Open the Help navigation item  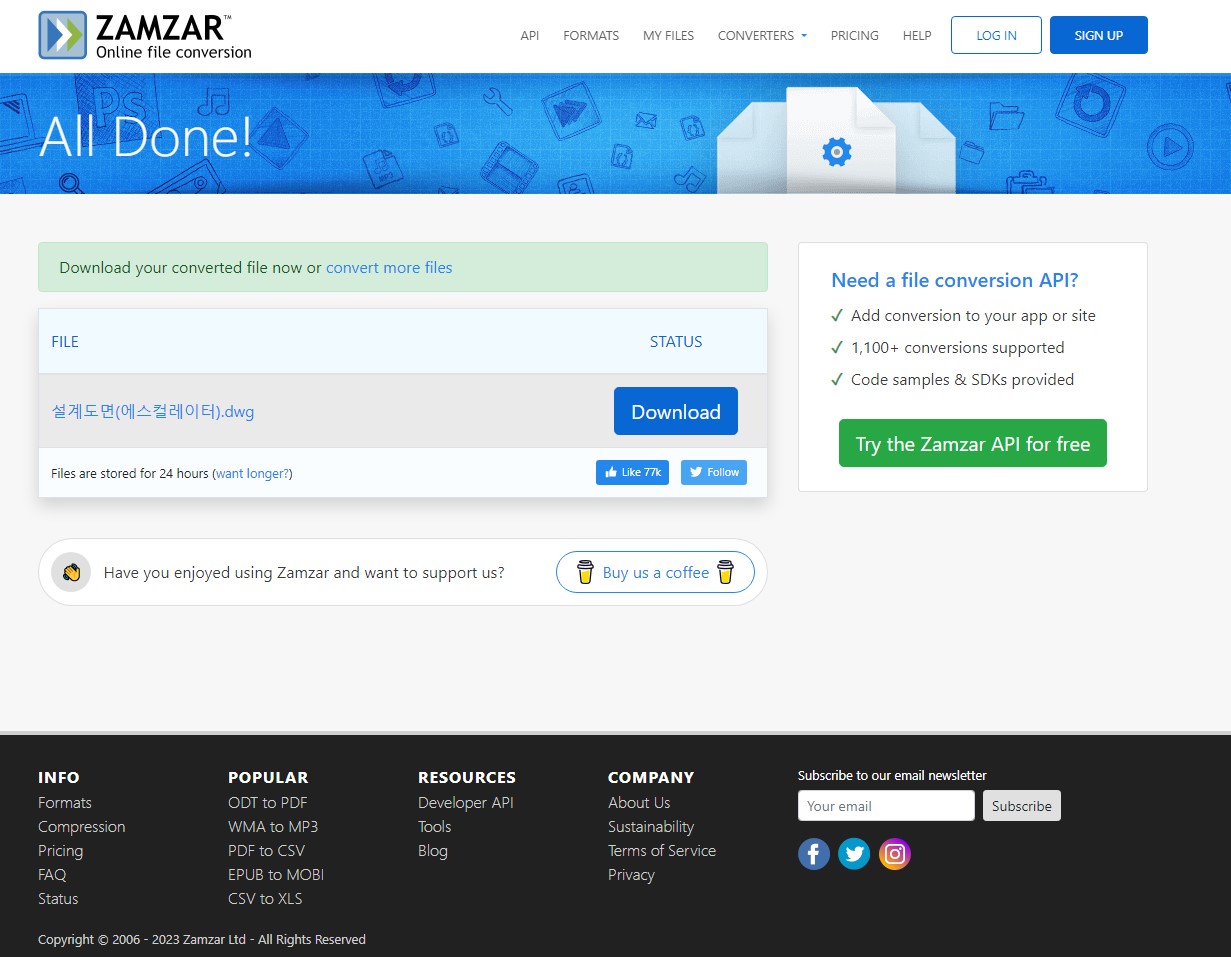point(917,35)
